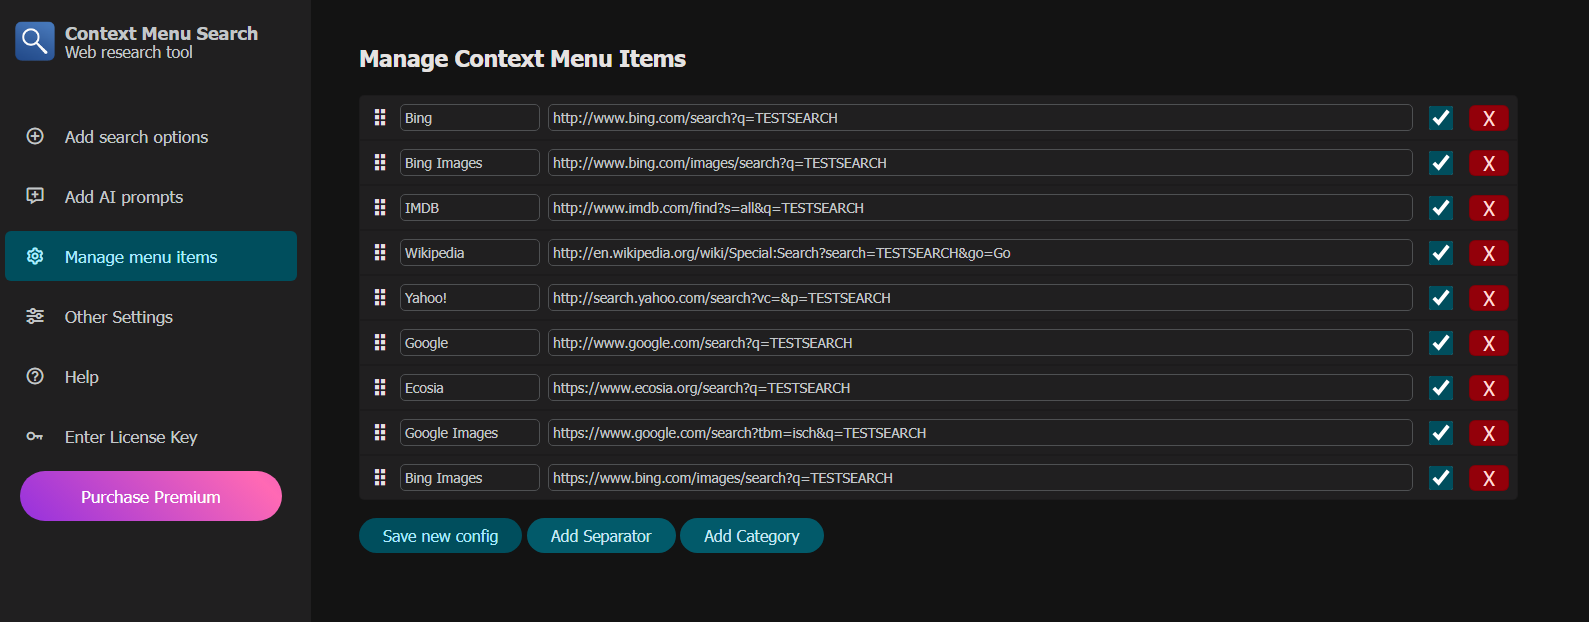Remove the Yahoo! entry using red X
This screenshot has width=1589, height=622.
pyautogui.click(x=1489, y=298)
